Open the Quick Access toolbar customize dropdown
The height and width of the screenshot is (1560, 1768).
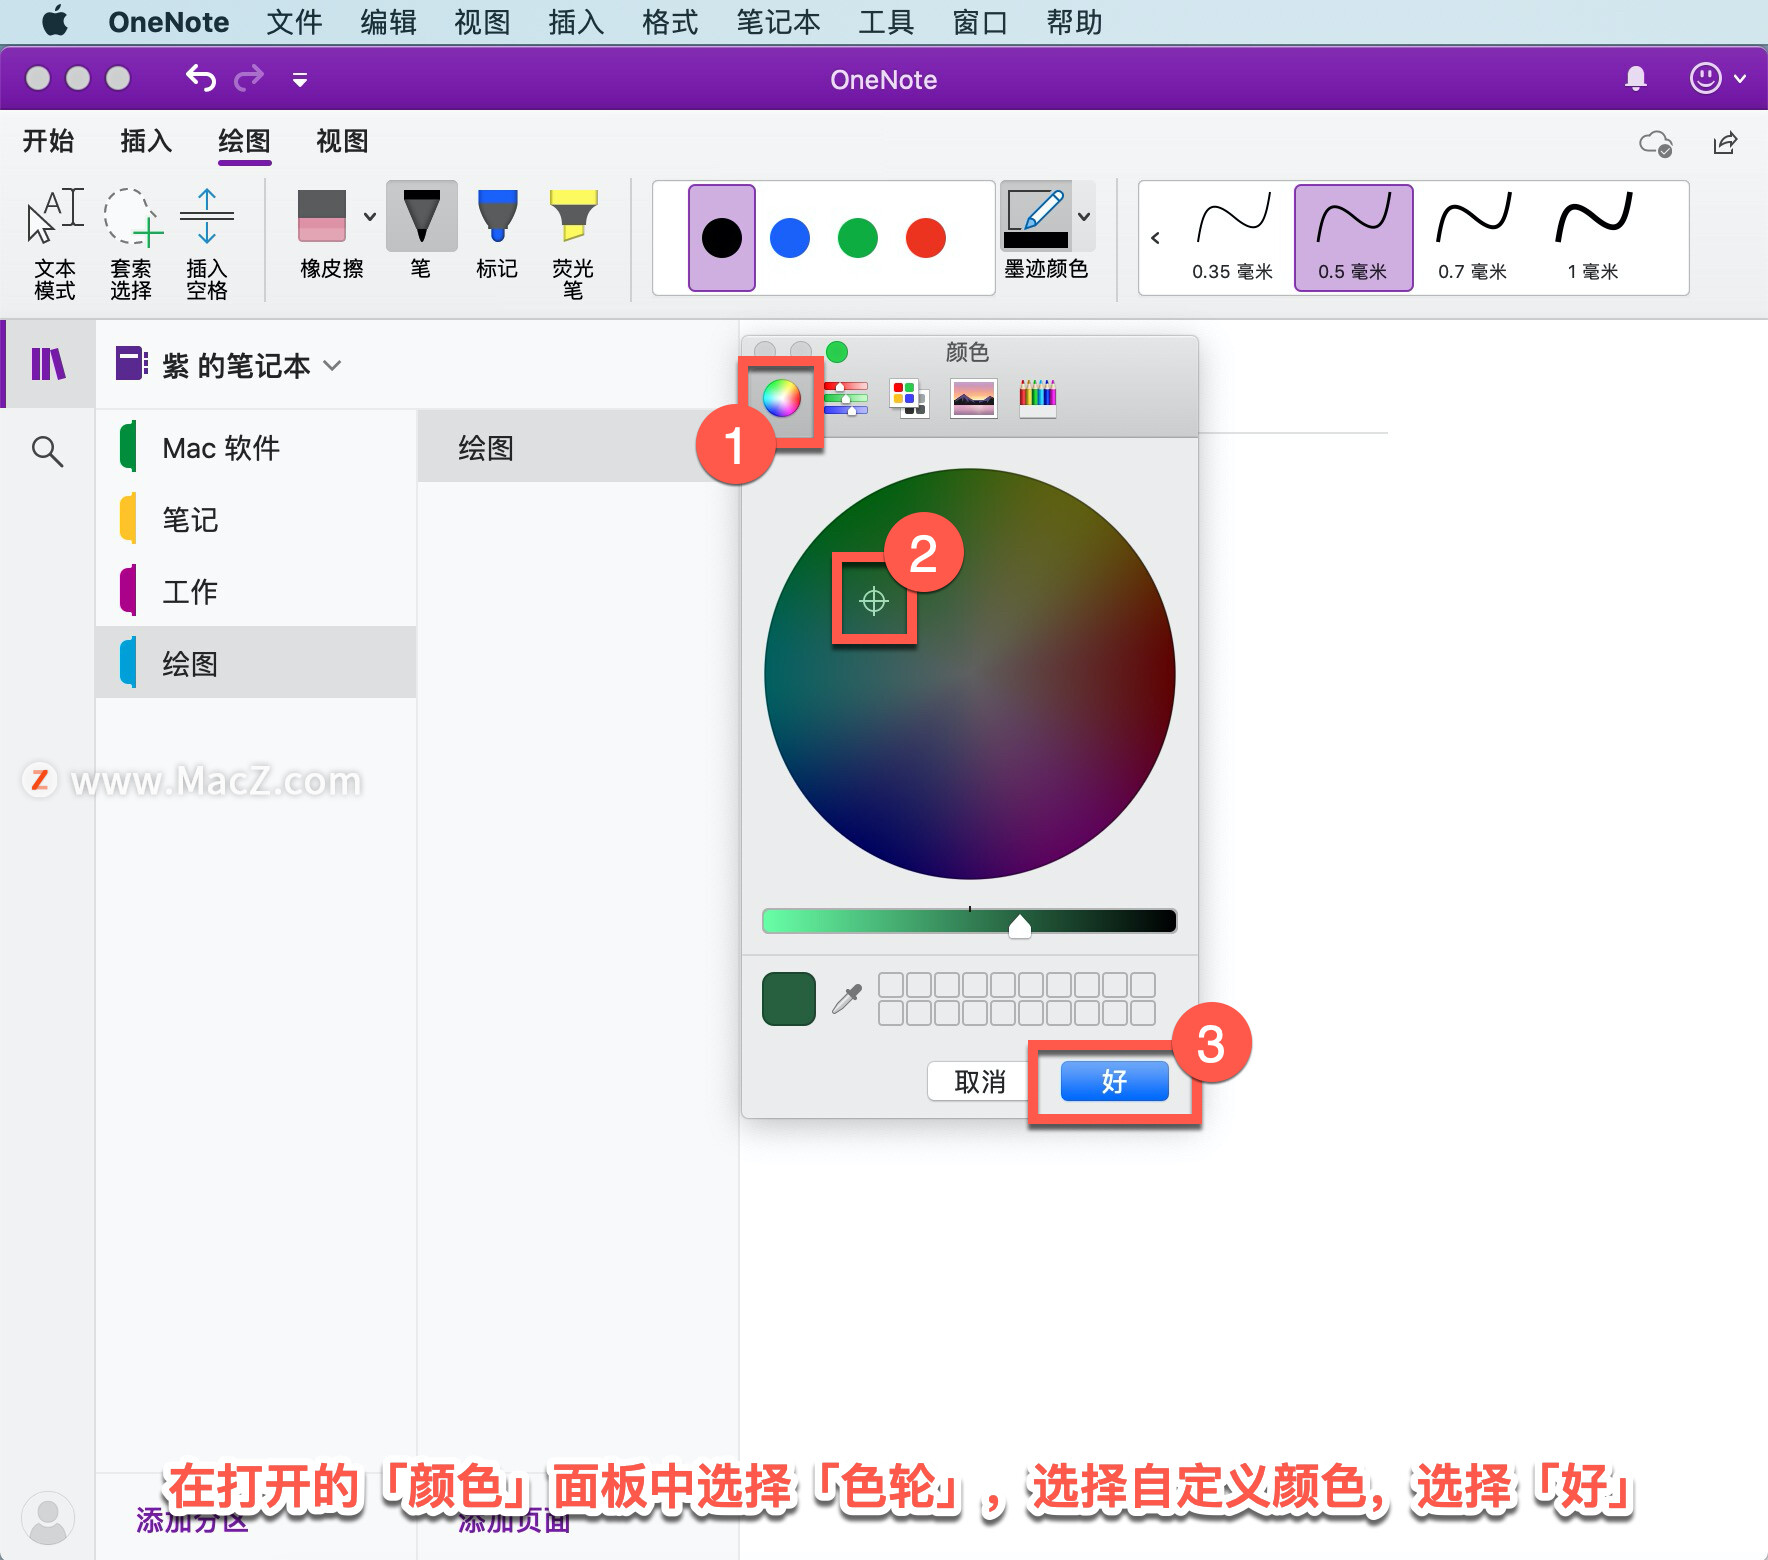tap(299, 79)
